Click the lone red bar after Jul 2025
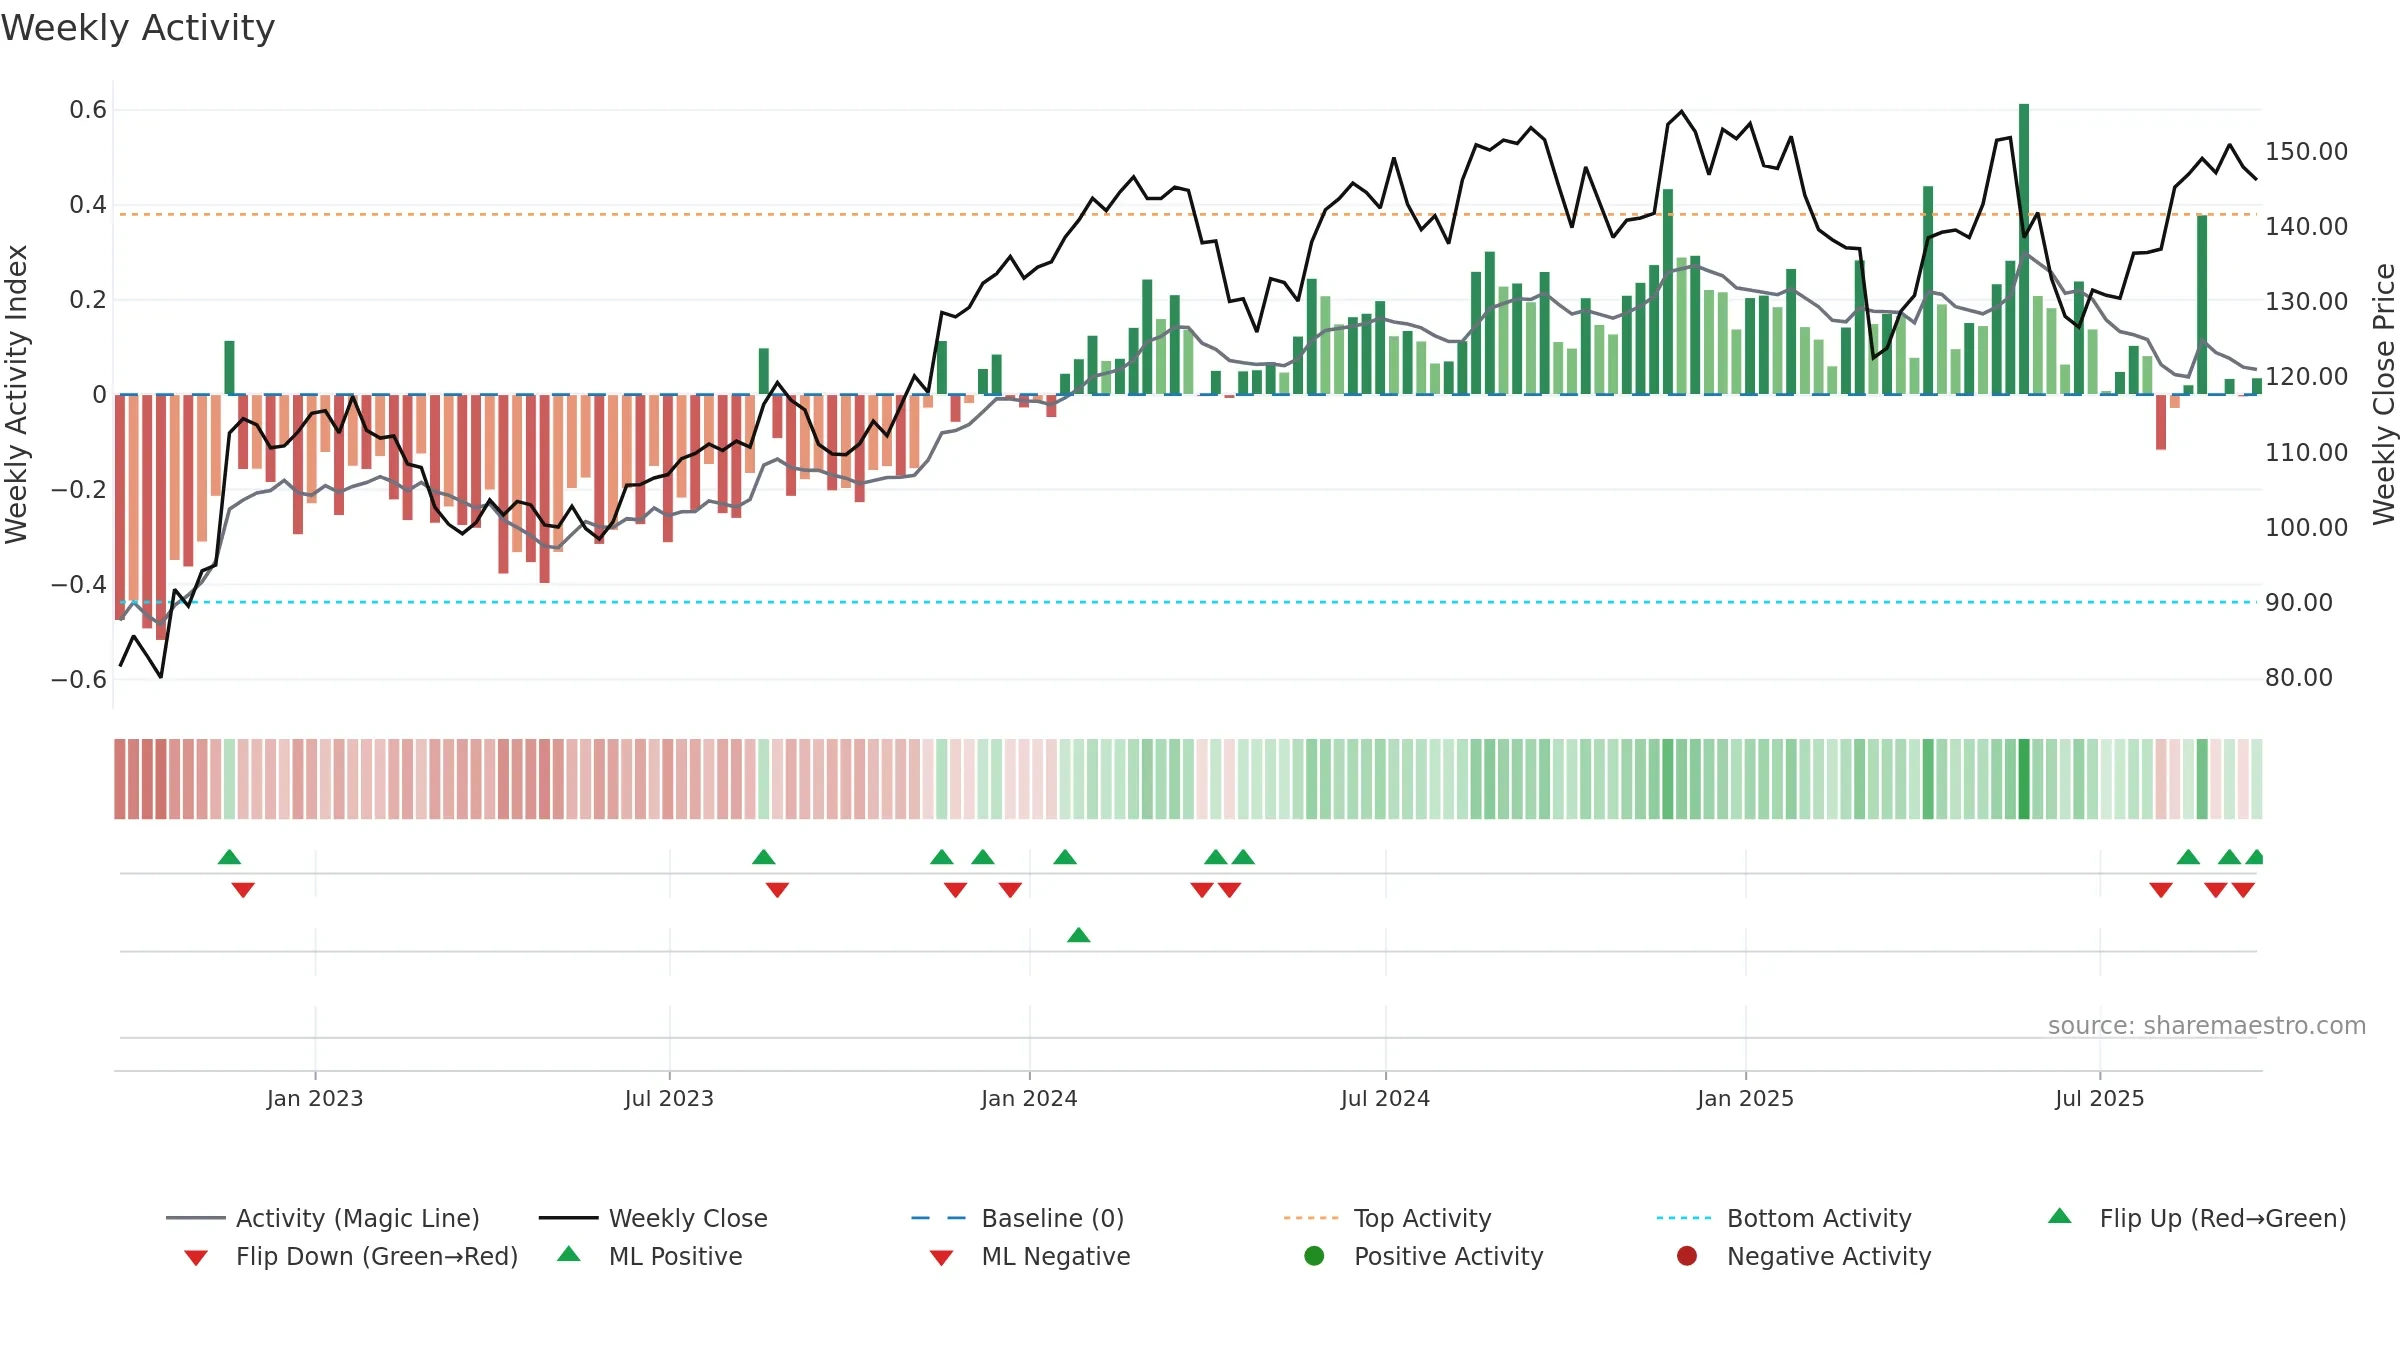 click(2161, 422)
